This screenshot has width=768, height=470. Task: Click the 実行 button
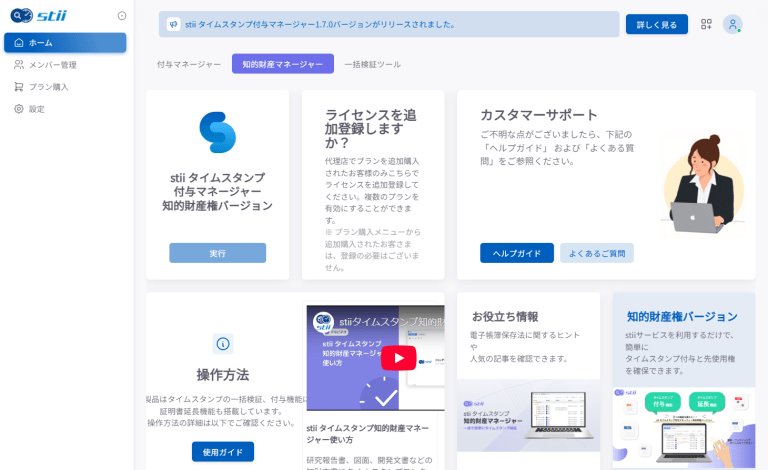[x=217, y=253]
